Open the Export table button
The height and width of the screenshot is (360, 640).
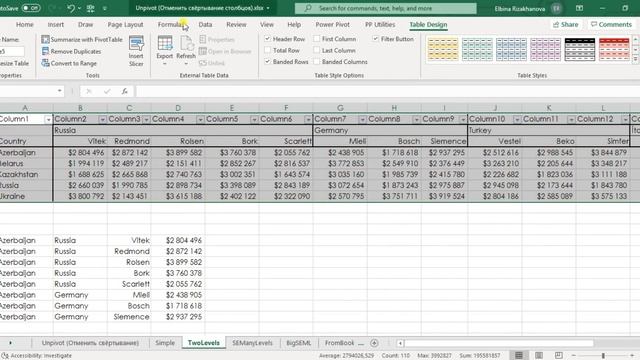pos(164,51)
